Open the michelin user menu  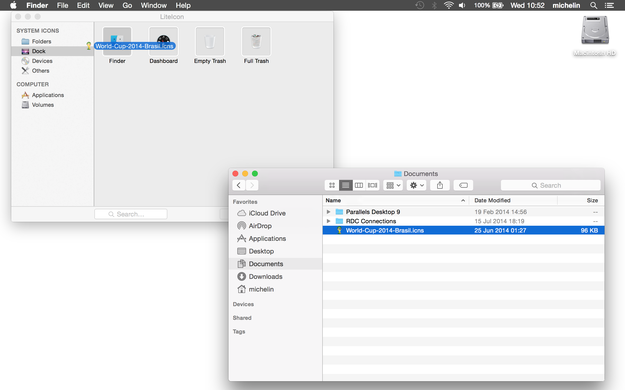(x=566, y=6)
